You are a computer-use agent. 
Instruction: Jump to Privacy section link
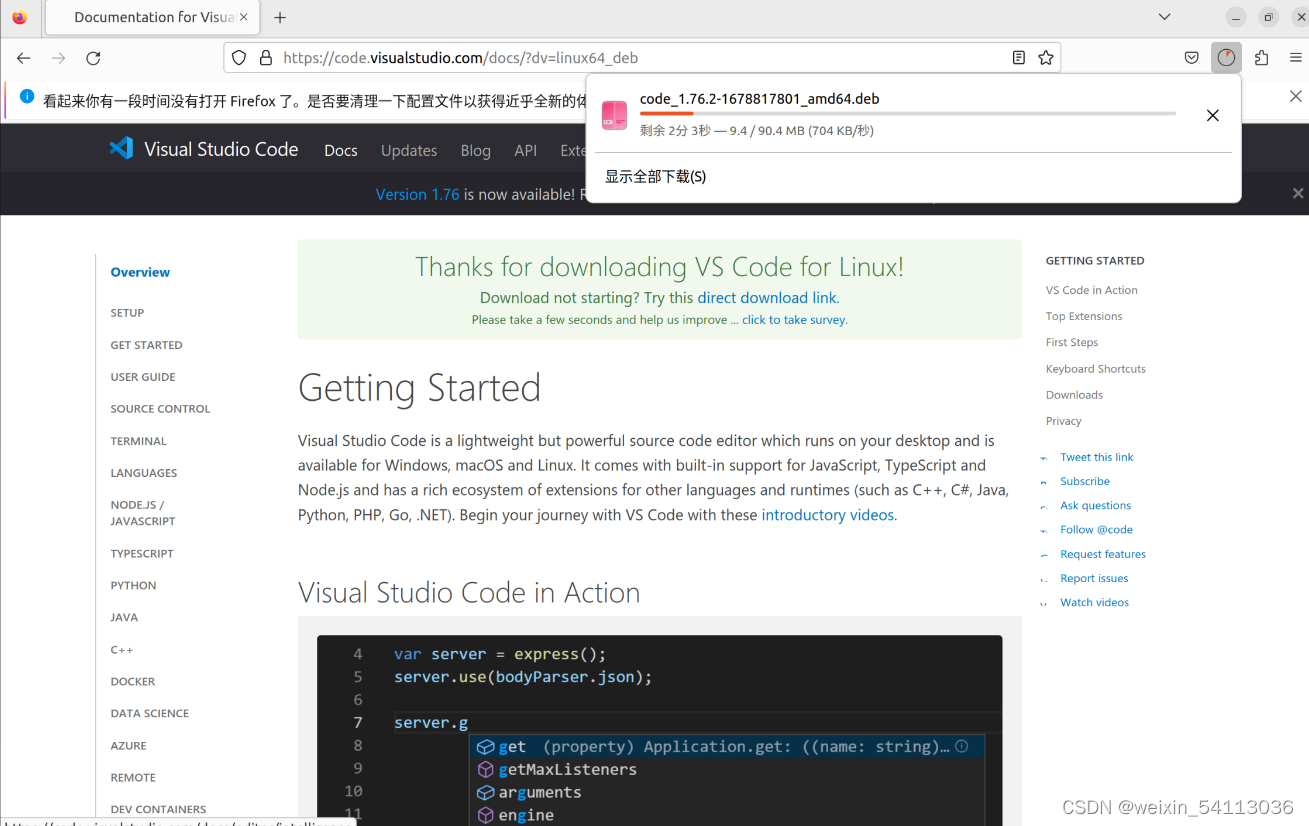coord(1064,421)
